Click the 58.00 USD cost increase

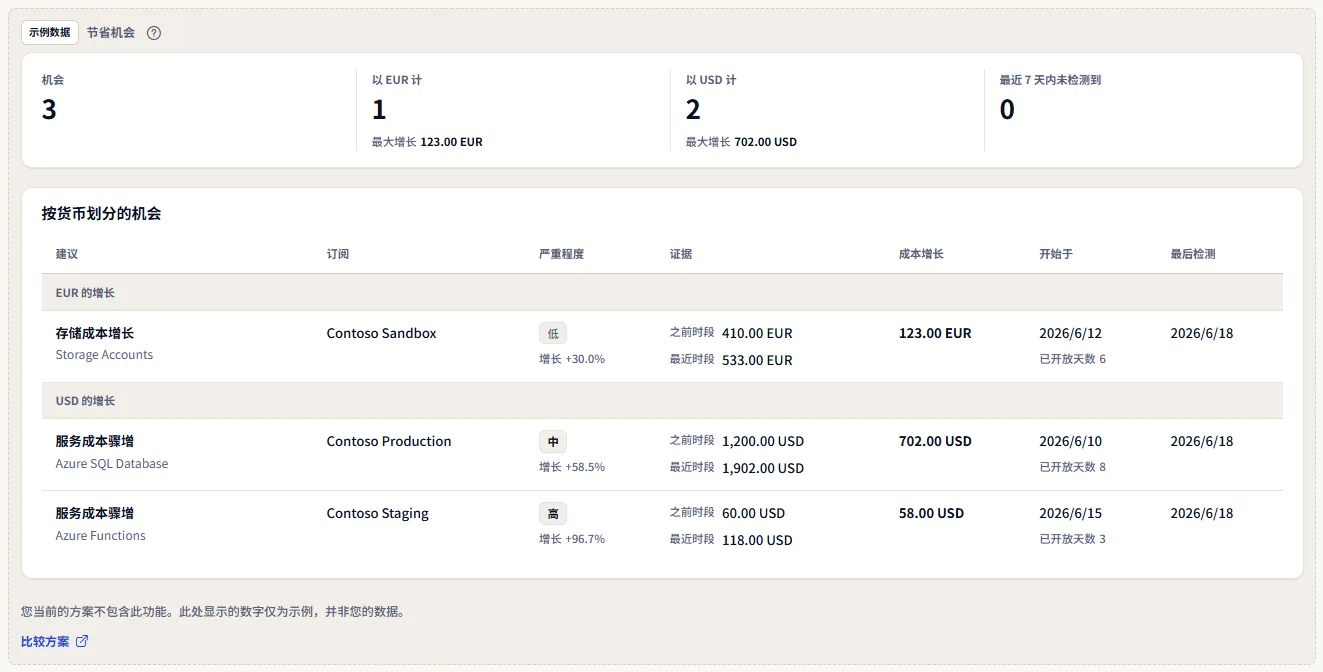tap(931, 513)
